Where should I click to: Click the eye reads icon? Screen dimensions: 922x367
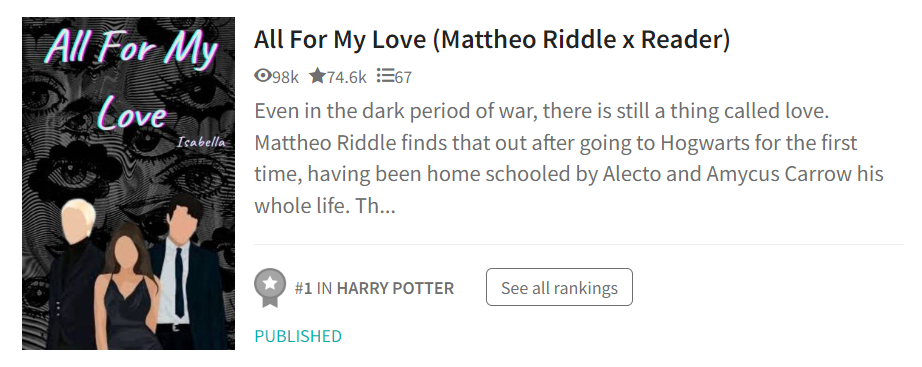263,75
